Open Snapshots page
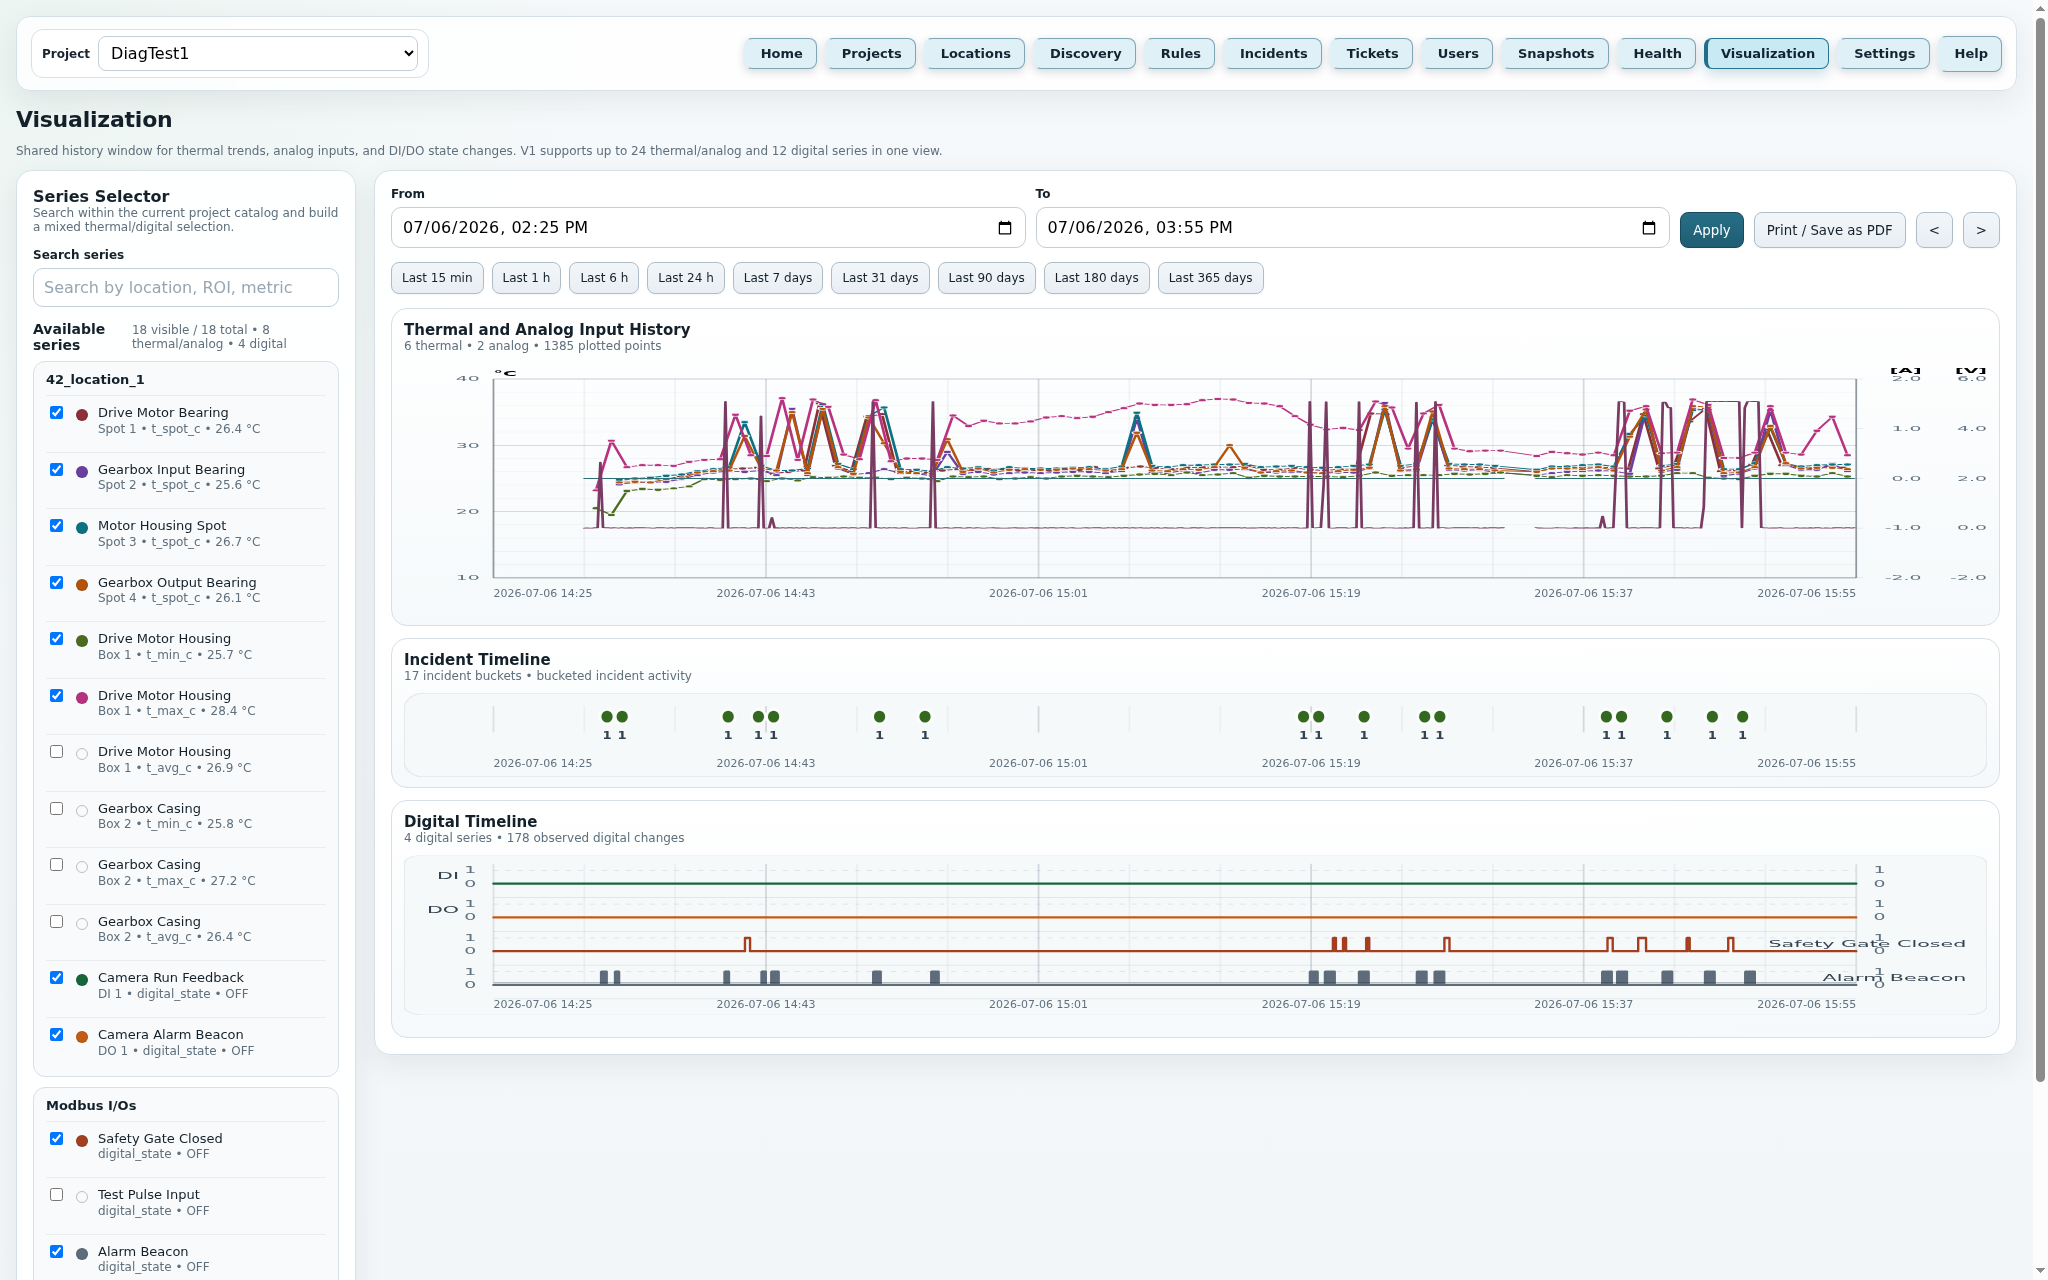The image size is (2048, 1280). click(x=1556, y=54)
